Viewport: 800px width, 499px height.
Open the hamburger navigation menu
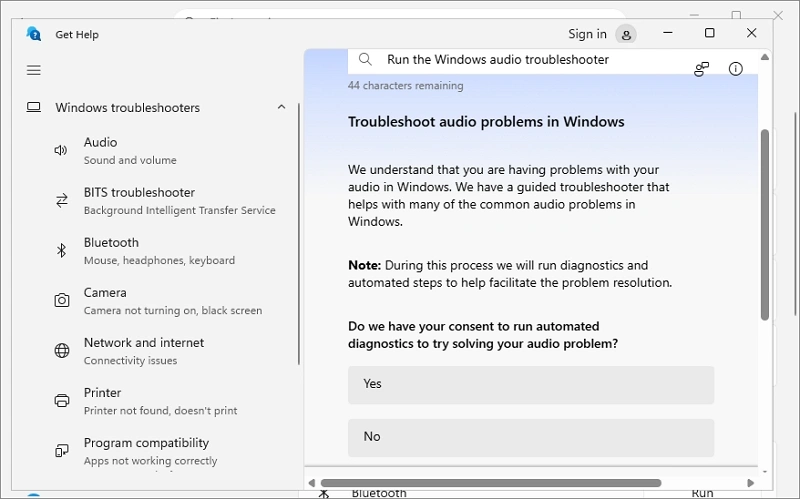click(34, 70)
